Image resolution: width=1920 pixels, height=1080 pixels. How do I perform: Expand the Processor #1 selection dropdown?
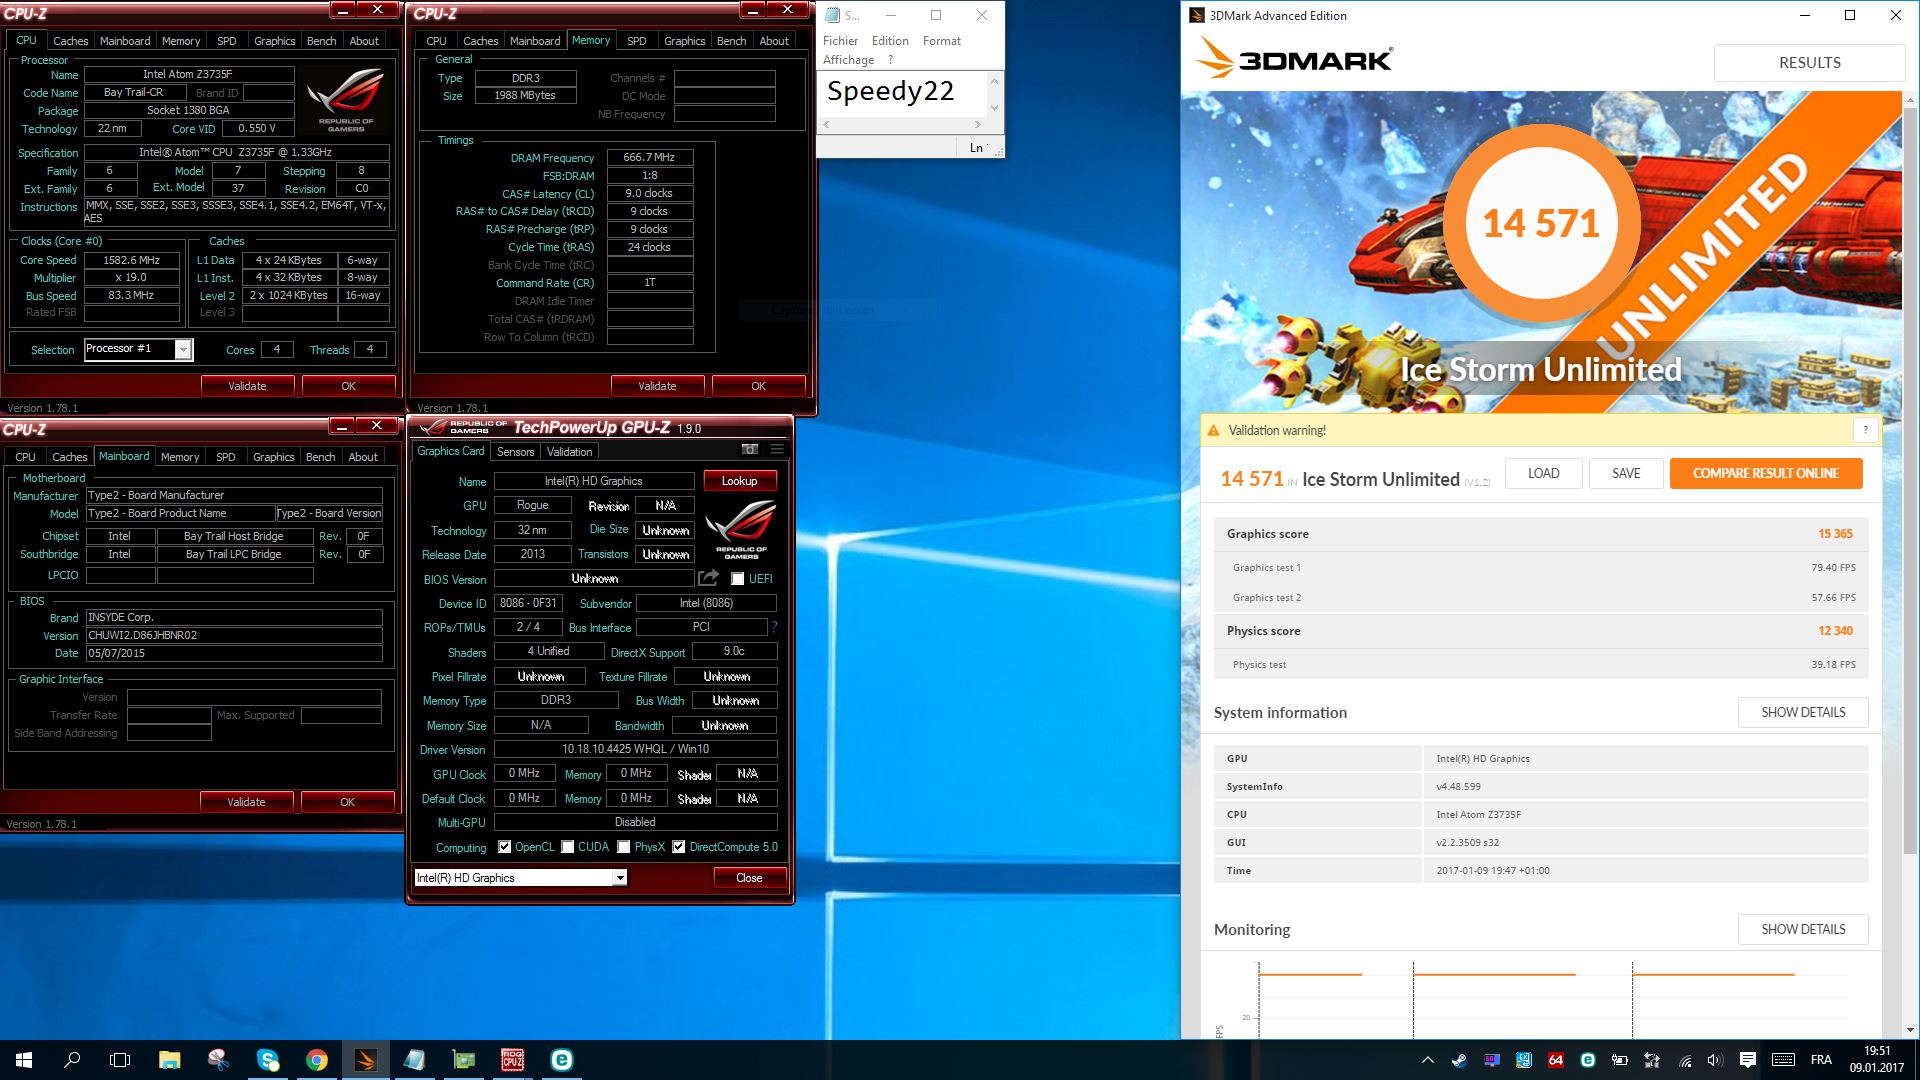tap(183, 349)
